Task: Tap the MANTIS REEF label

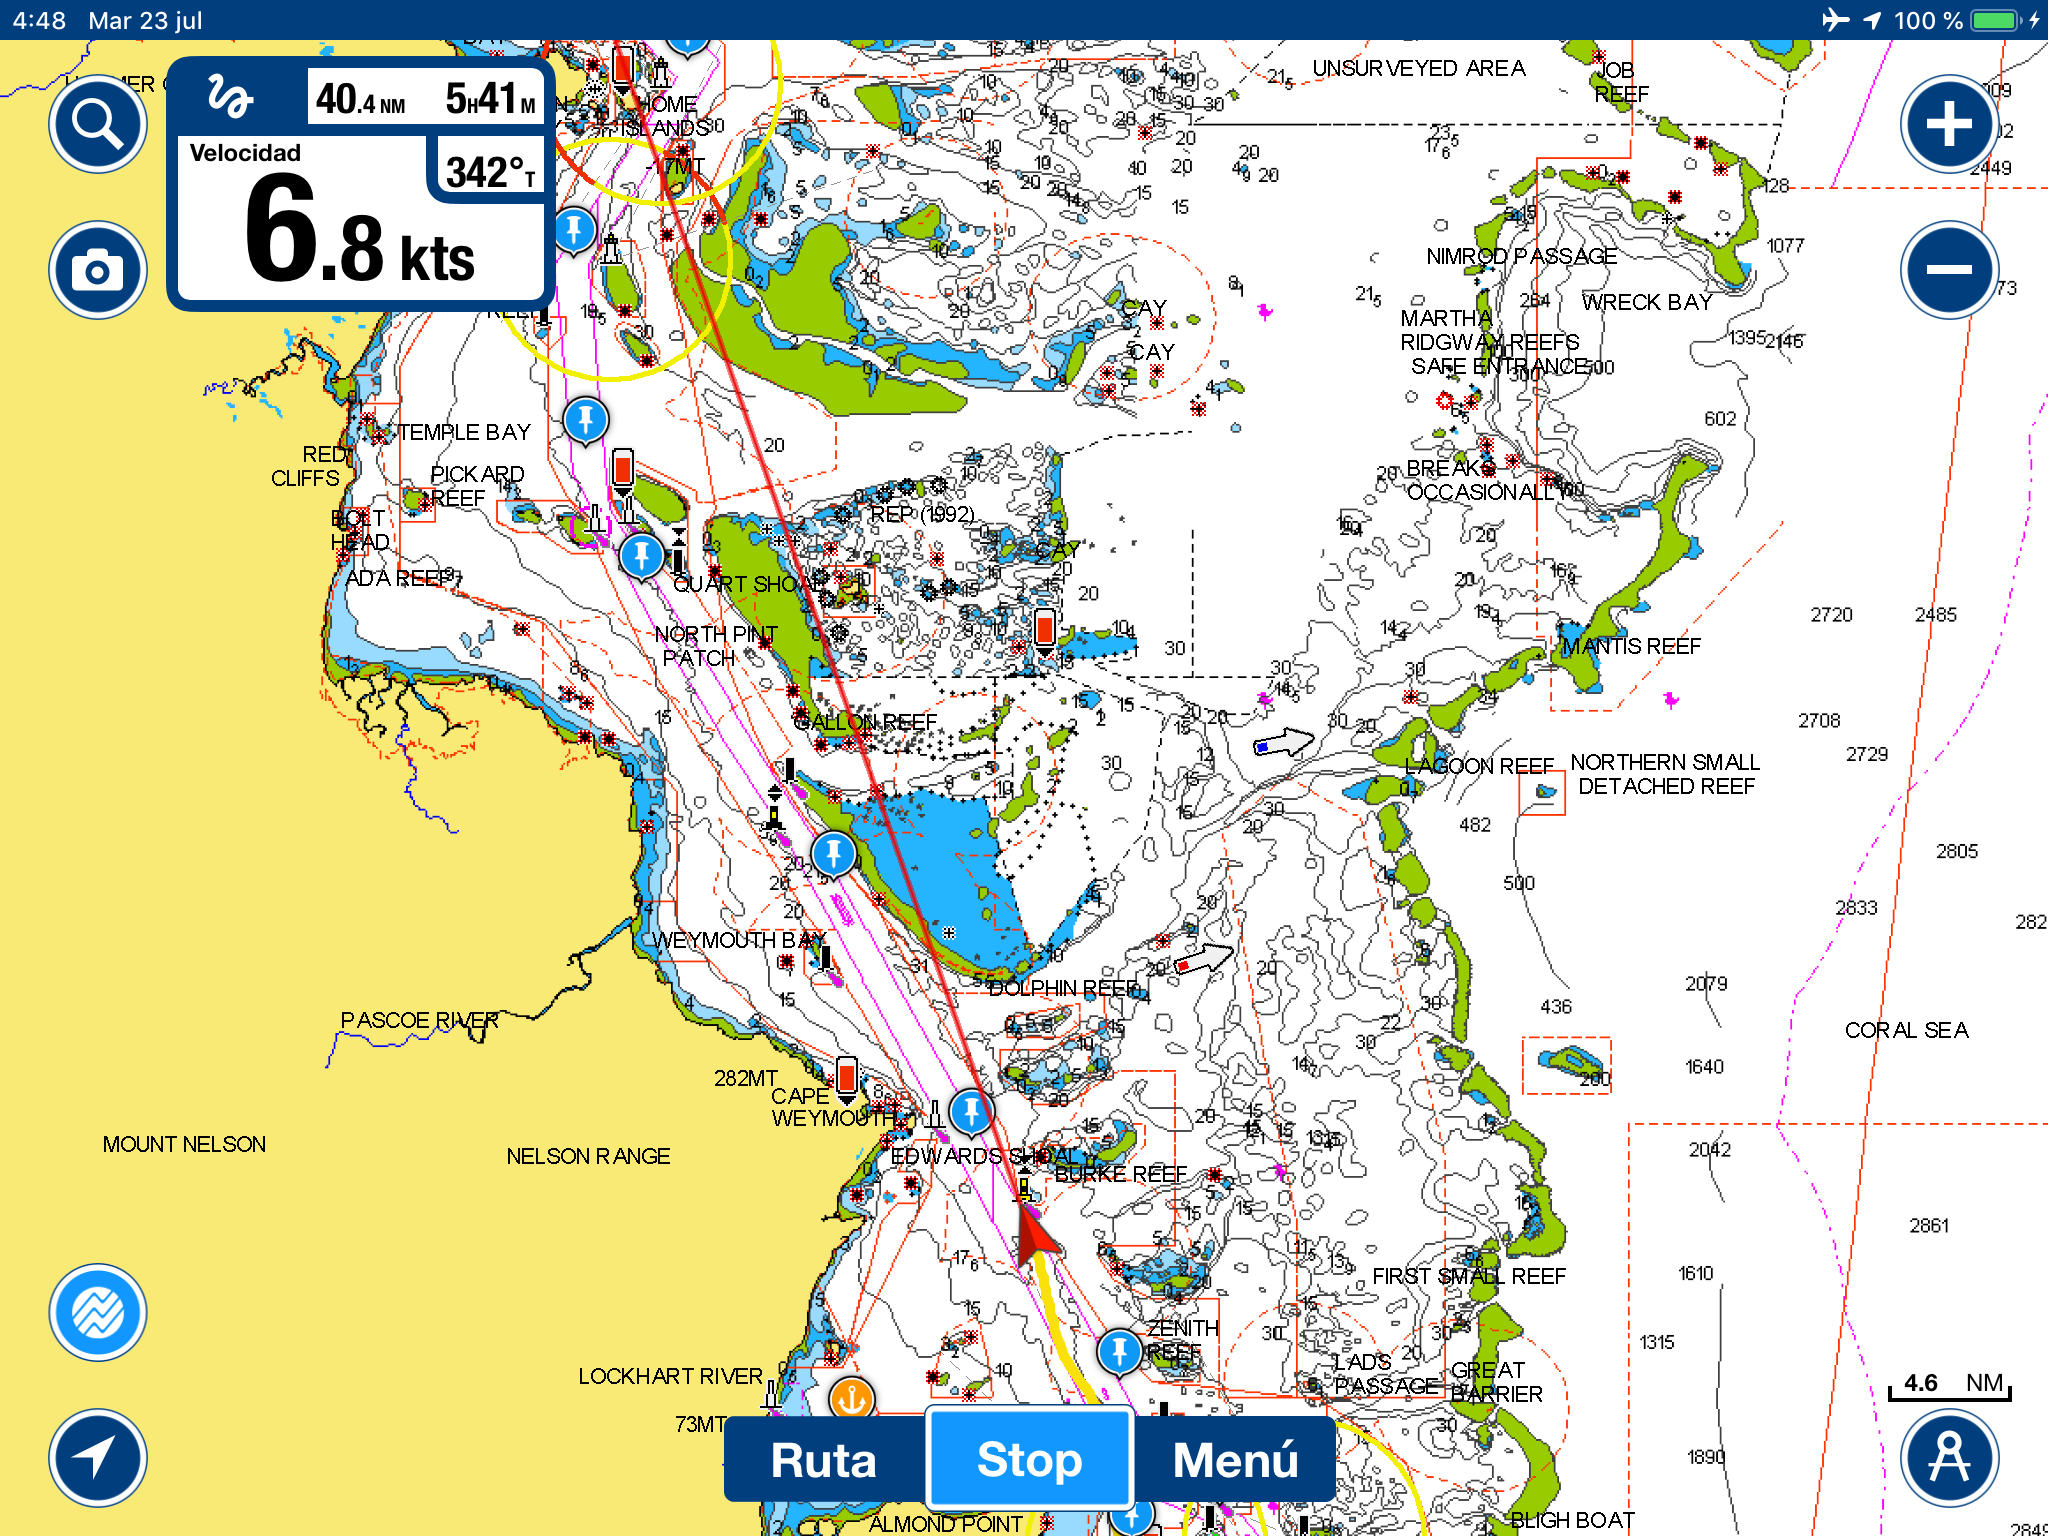Action: (1631, 646)
